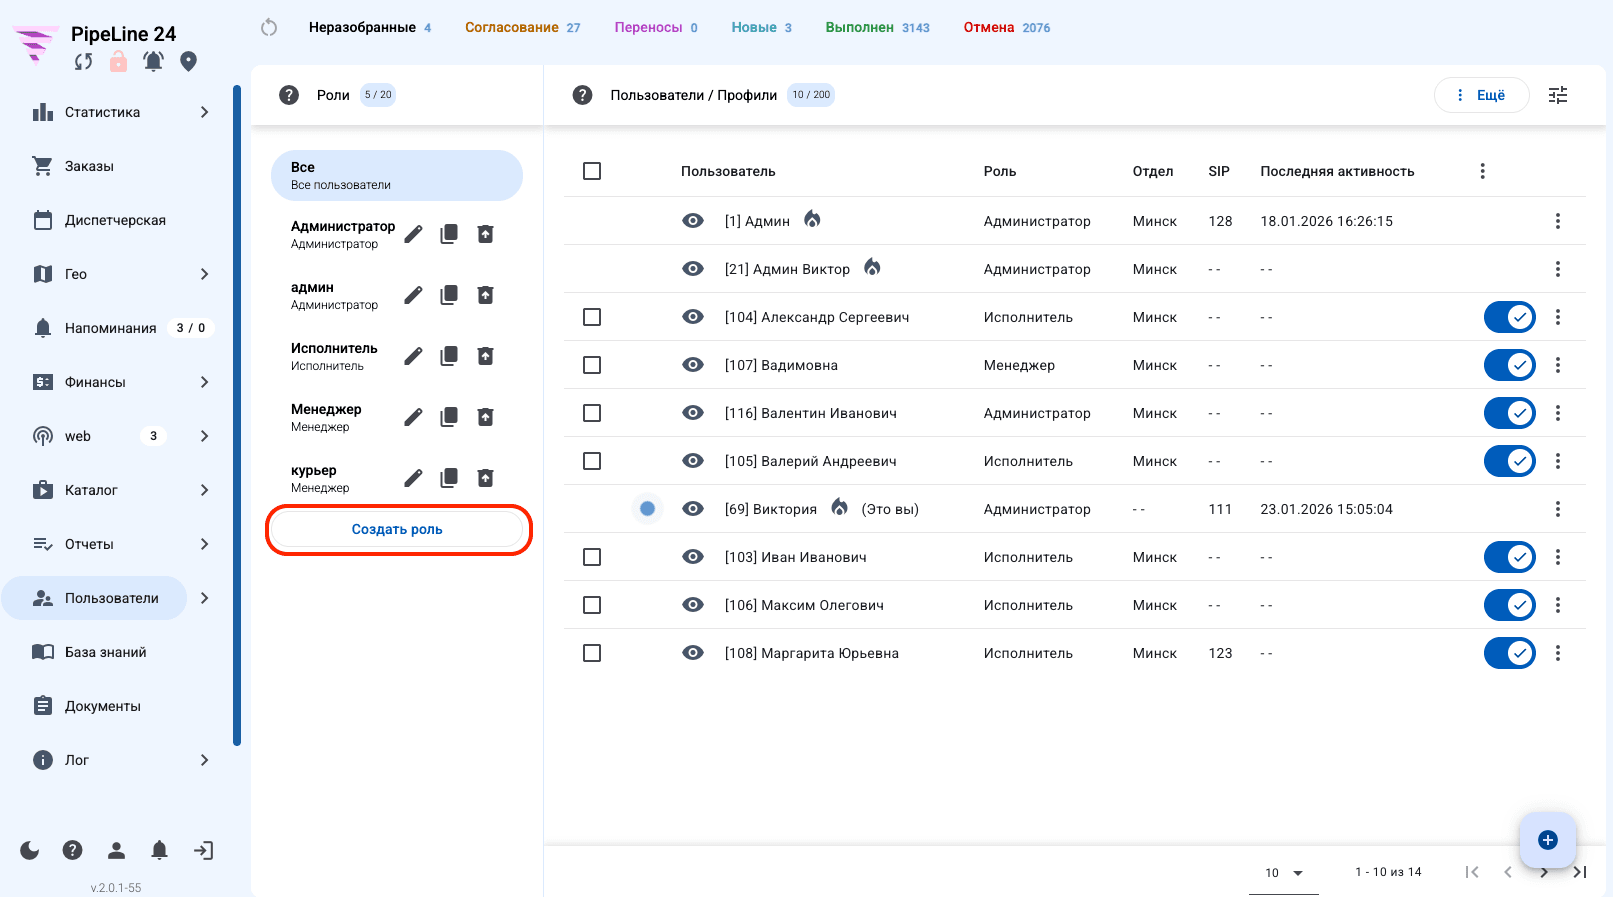
Task: Jump to the last page of users
Action: (x=1580, y=872)
